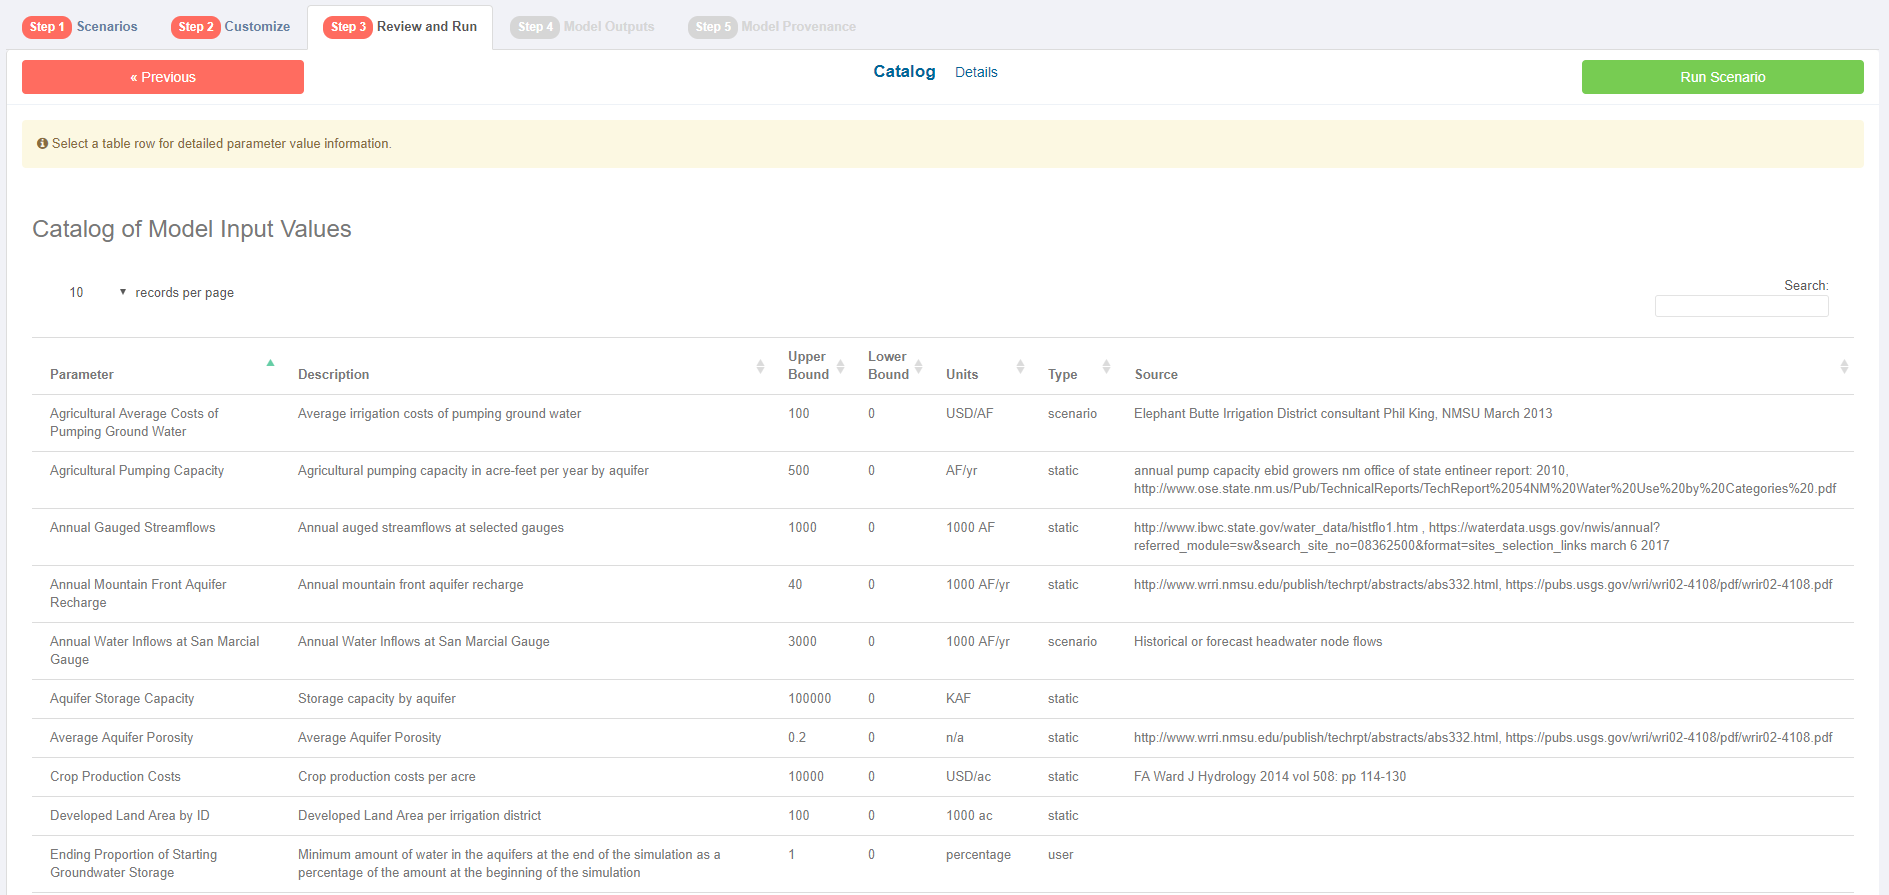The width and height of the screenshot is (1889, 895).
Task: Select the Agricultural Pumping Capacity row
Action: (942, 480)
